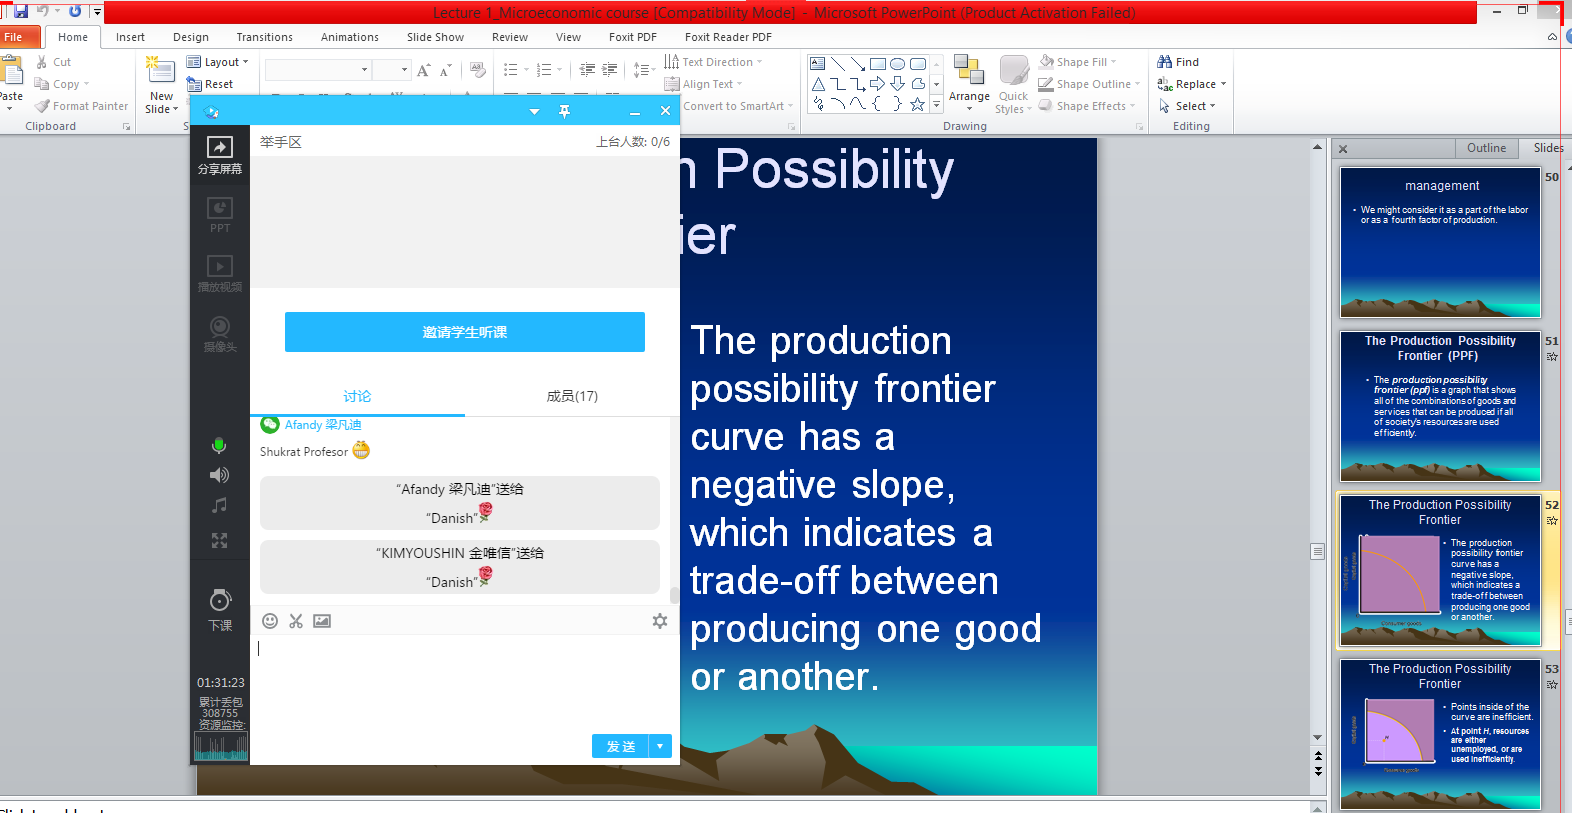Click the Find button in Editing group
Screen dimensions: 1572x813
(x=1178, y=62)
